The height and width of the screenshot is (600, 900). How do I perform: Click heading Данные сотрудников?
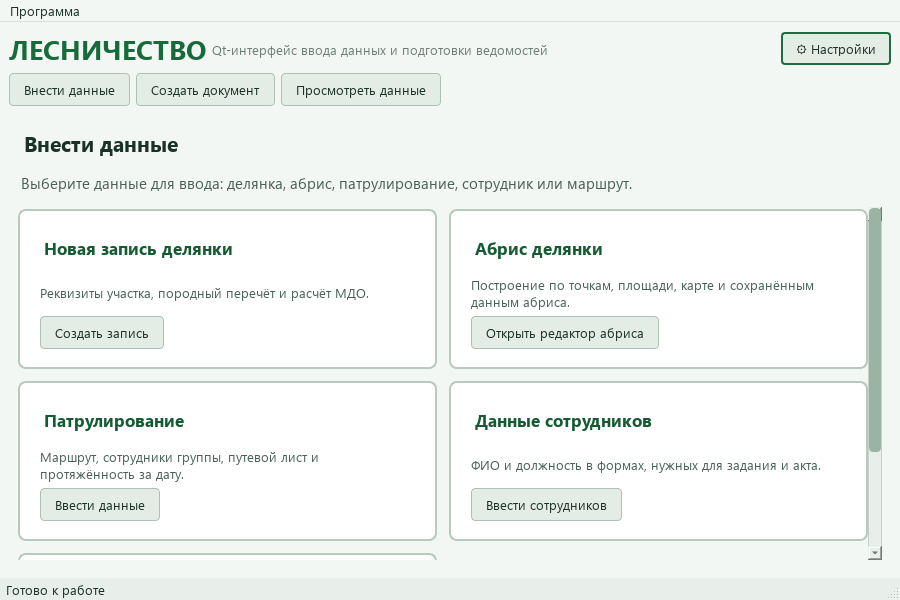(x=563, y=421)
